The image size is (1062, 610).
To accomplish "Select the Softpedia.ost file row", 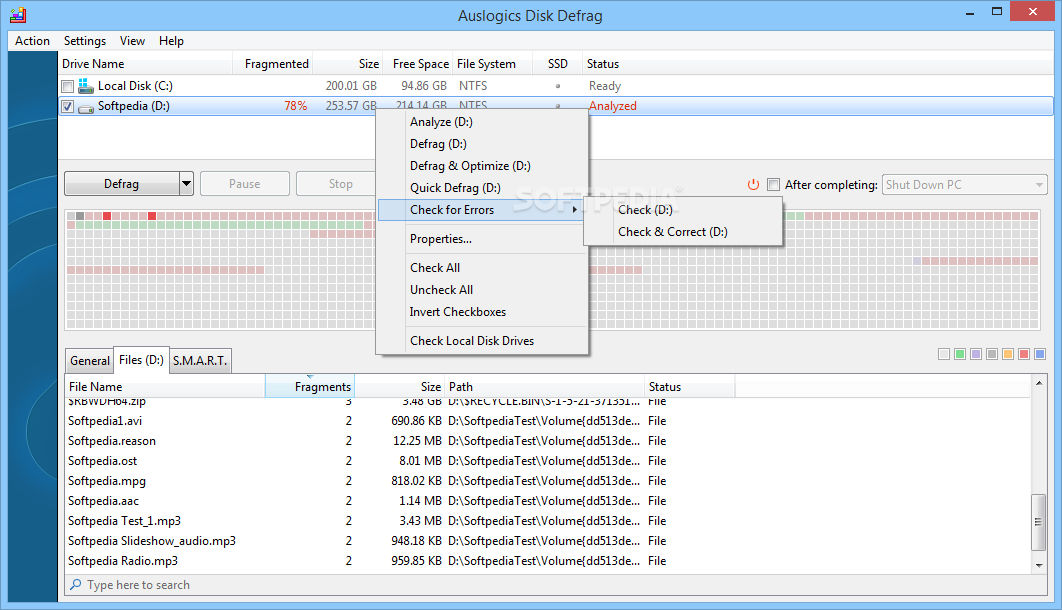I will (x=547, y=460).
